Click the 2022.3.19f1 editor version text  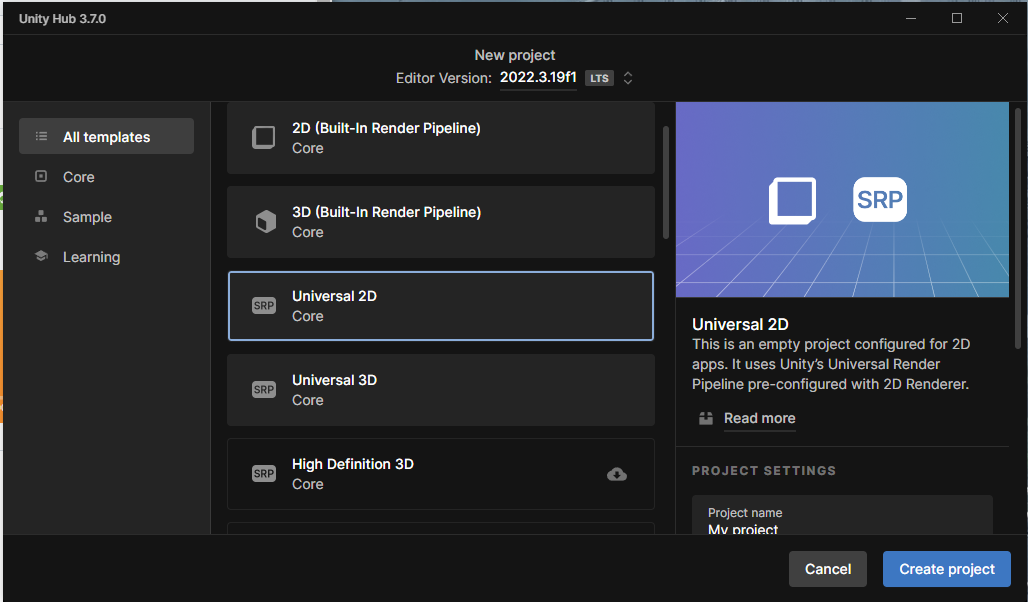coord(538,77)
